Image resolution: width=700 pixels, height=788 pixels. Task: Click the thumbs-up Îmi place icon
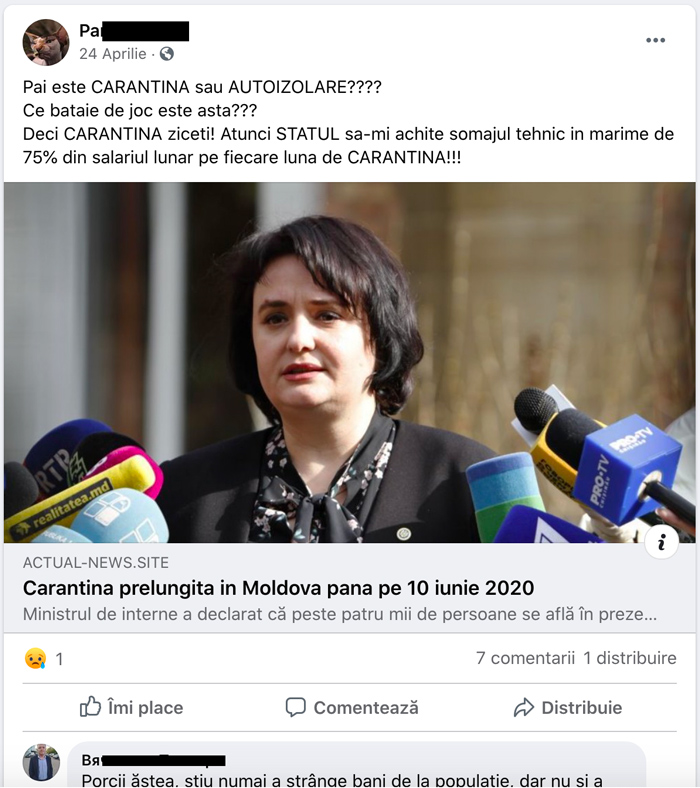coord(90,707)
